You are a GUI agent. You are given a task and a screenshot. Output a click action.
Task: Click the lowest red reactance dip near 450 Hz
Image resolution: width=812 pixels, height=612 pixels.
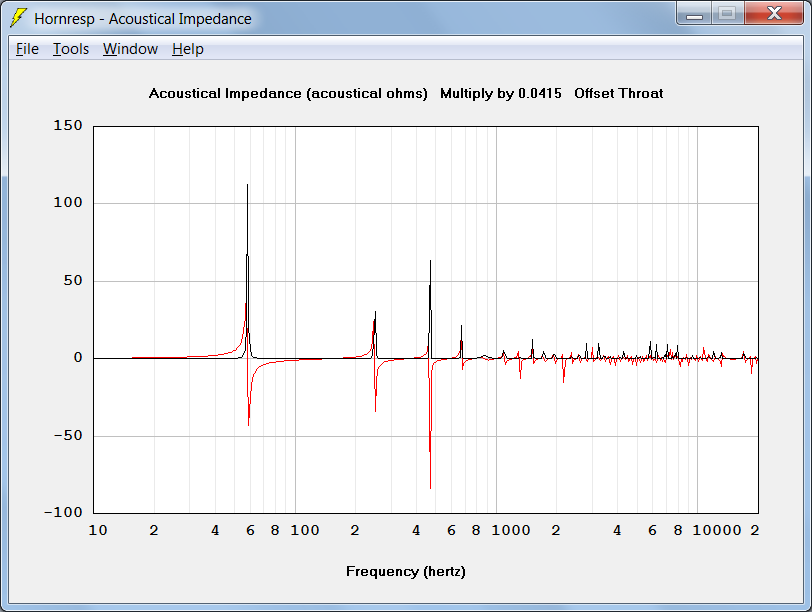[430, 487]
